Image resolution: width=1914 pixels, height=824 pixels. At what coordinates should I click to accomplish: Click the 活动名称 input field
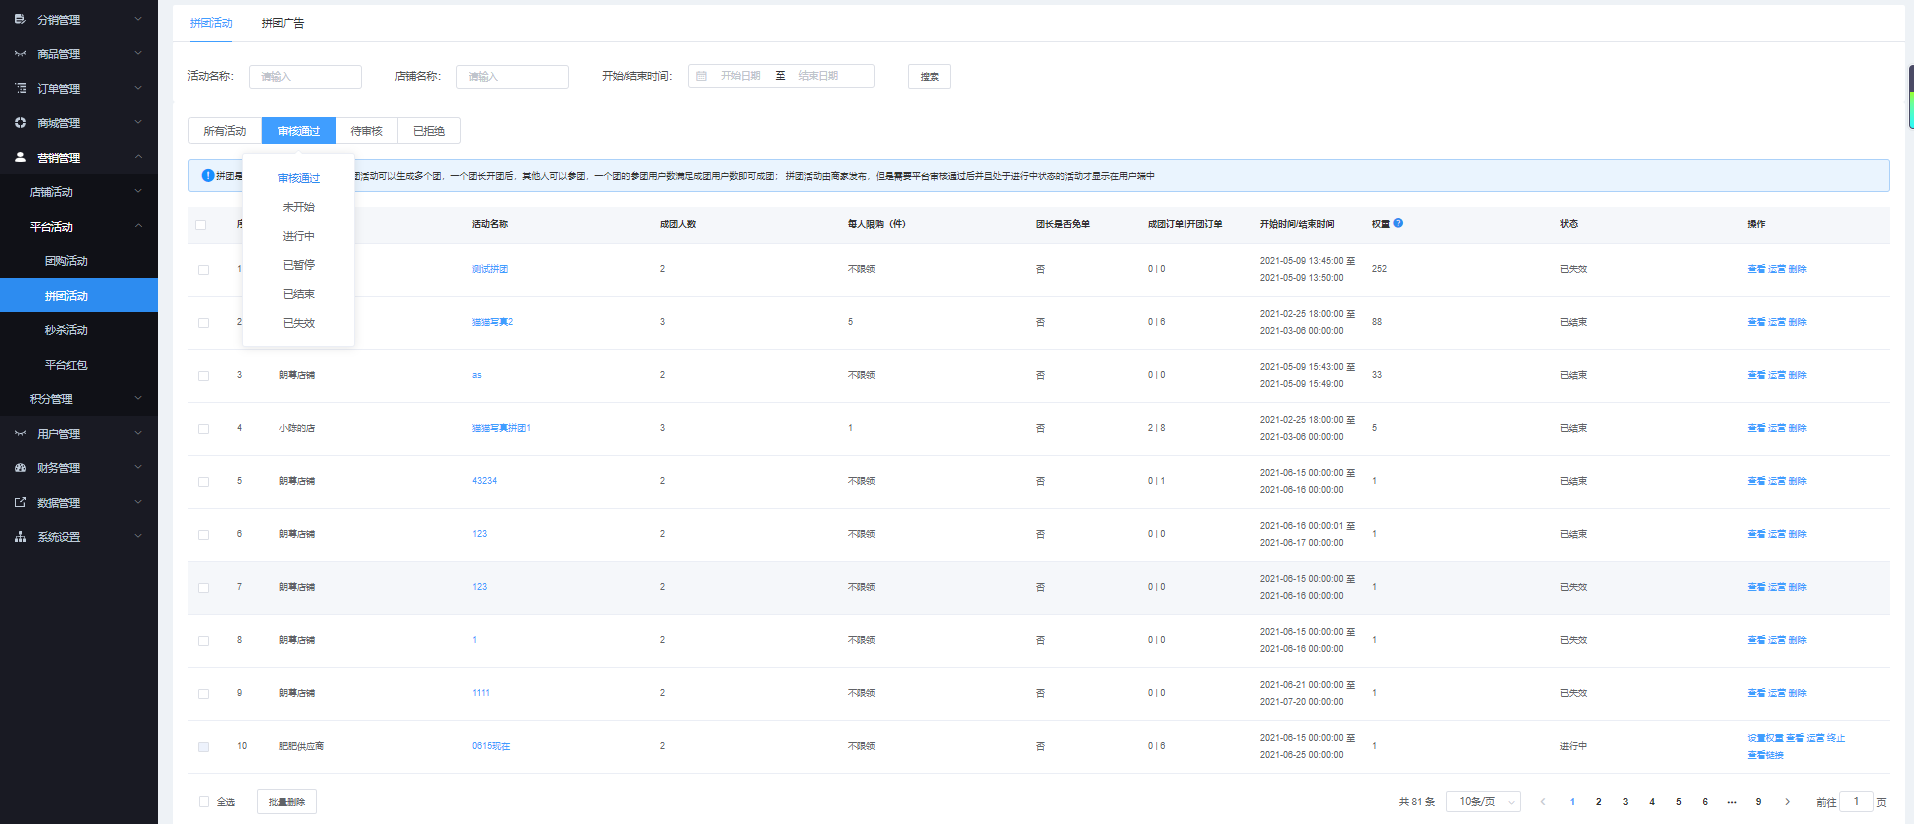point(305,77)
